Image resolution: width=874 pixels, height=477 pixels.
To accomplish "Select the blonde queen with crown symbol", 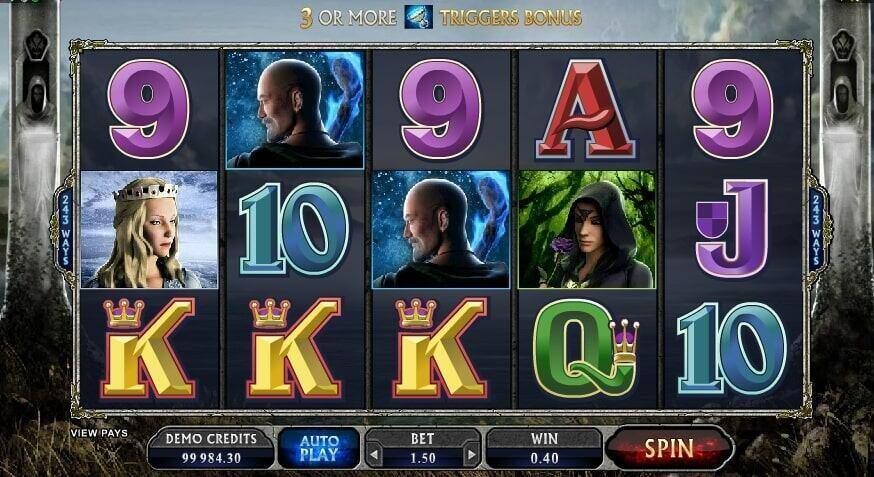I will (x=149, y=230).
